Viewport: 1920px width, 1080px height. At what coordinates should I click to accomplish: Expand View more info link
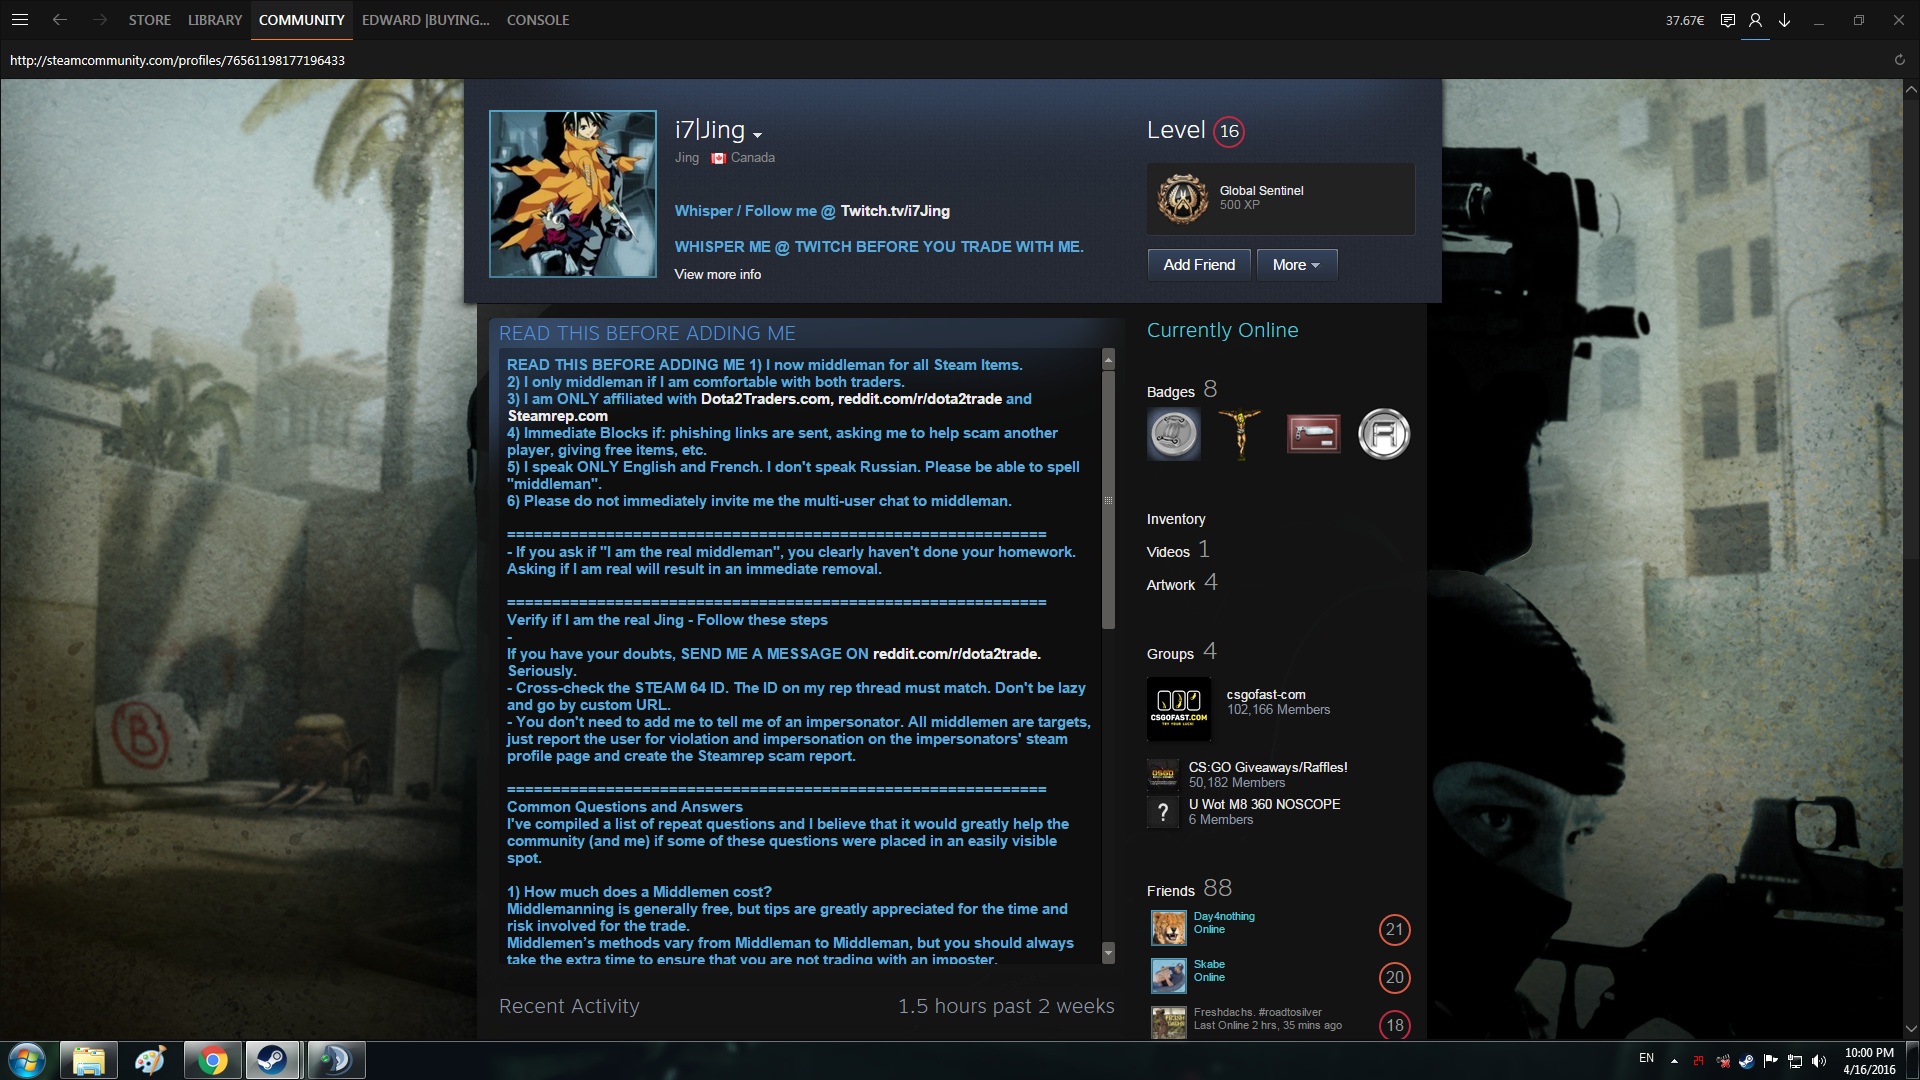pyautogui.click(x=717, y=274)
